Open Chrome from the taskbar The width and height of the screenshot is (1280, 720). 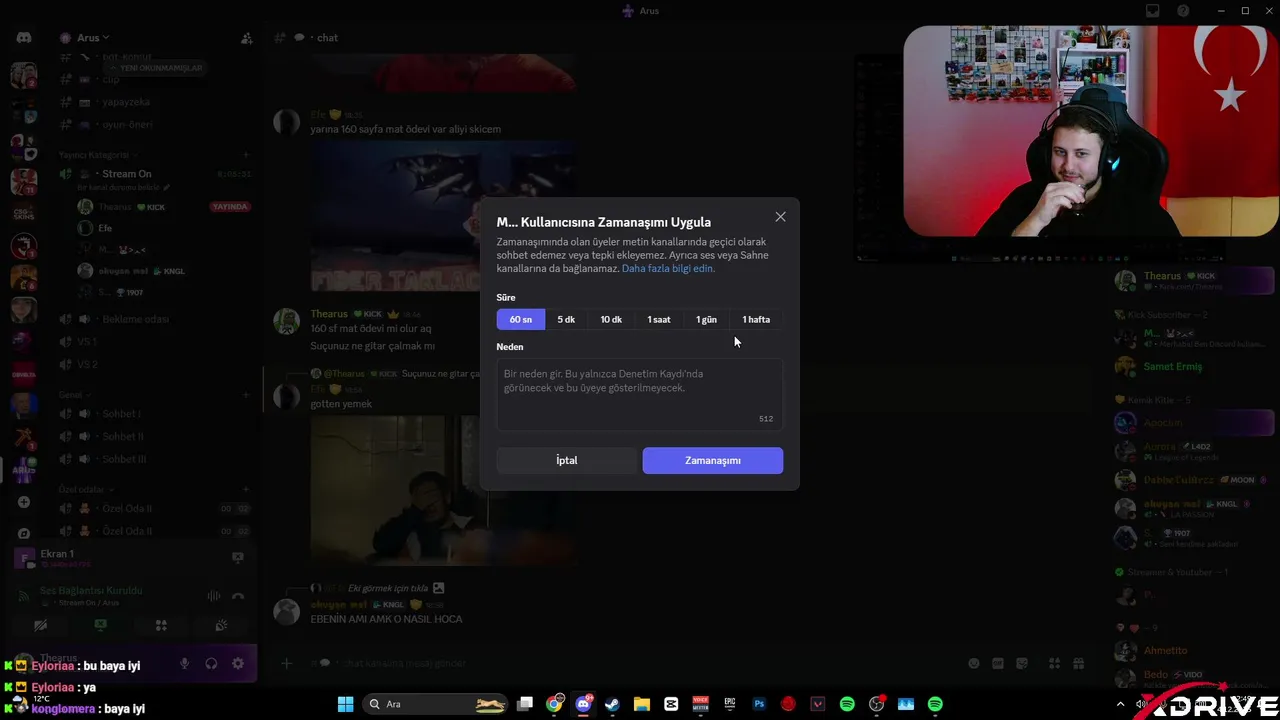pos(554,704)
